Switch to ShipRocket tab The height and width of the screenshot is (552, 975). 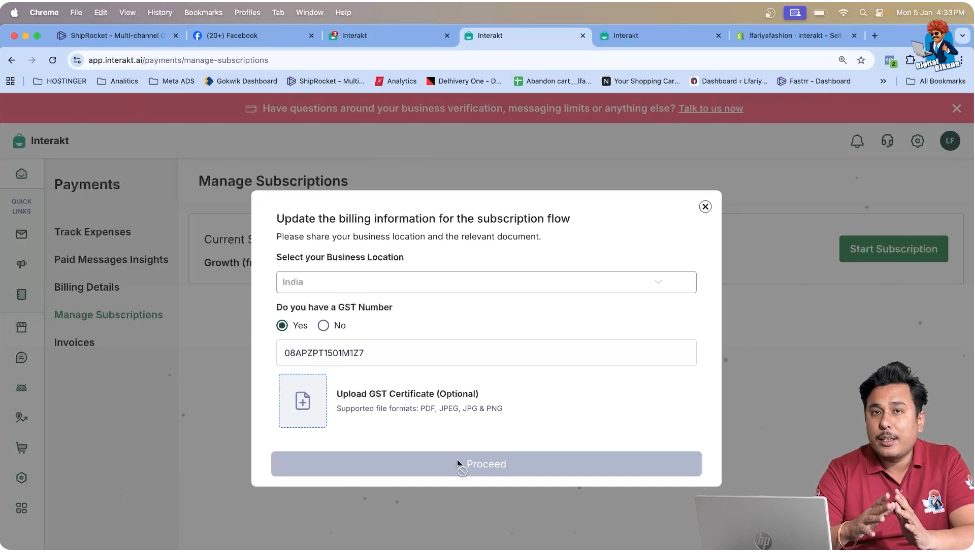[118, 35]
